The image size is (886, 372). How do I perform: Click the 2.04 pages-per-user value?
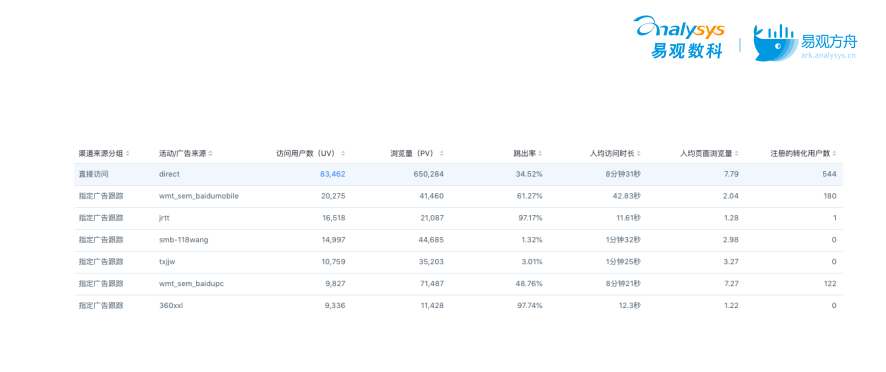click(x=731, y=196)
